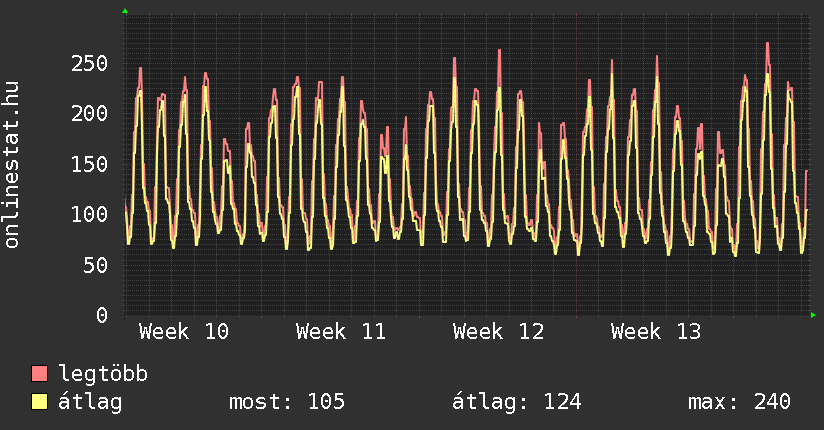Click the 0 y-axis origin label

coord(102,315)
